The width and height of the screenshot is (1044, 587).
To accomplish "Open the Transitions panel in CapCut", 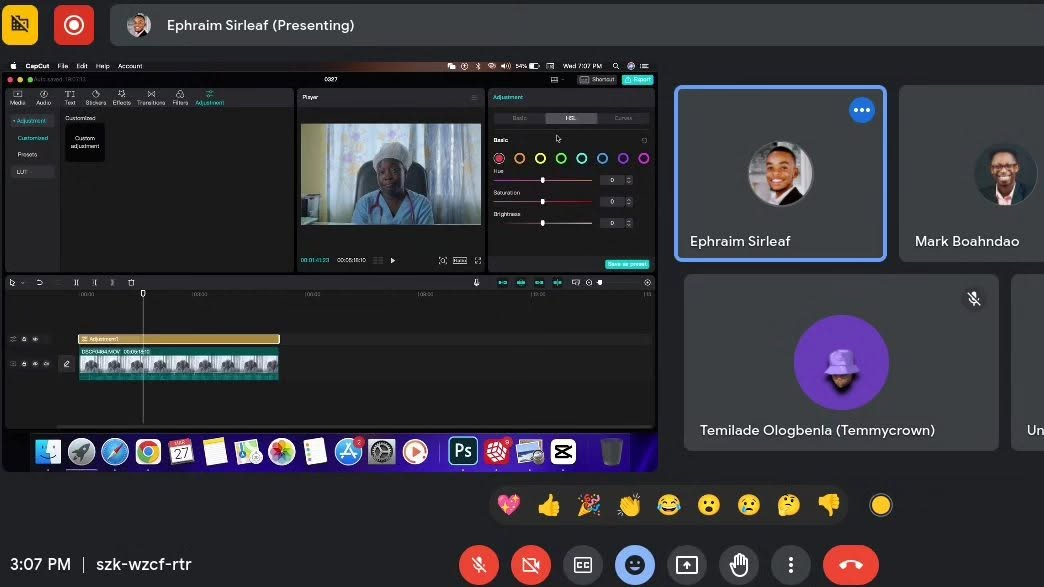I will (151, 98).
